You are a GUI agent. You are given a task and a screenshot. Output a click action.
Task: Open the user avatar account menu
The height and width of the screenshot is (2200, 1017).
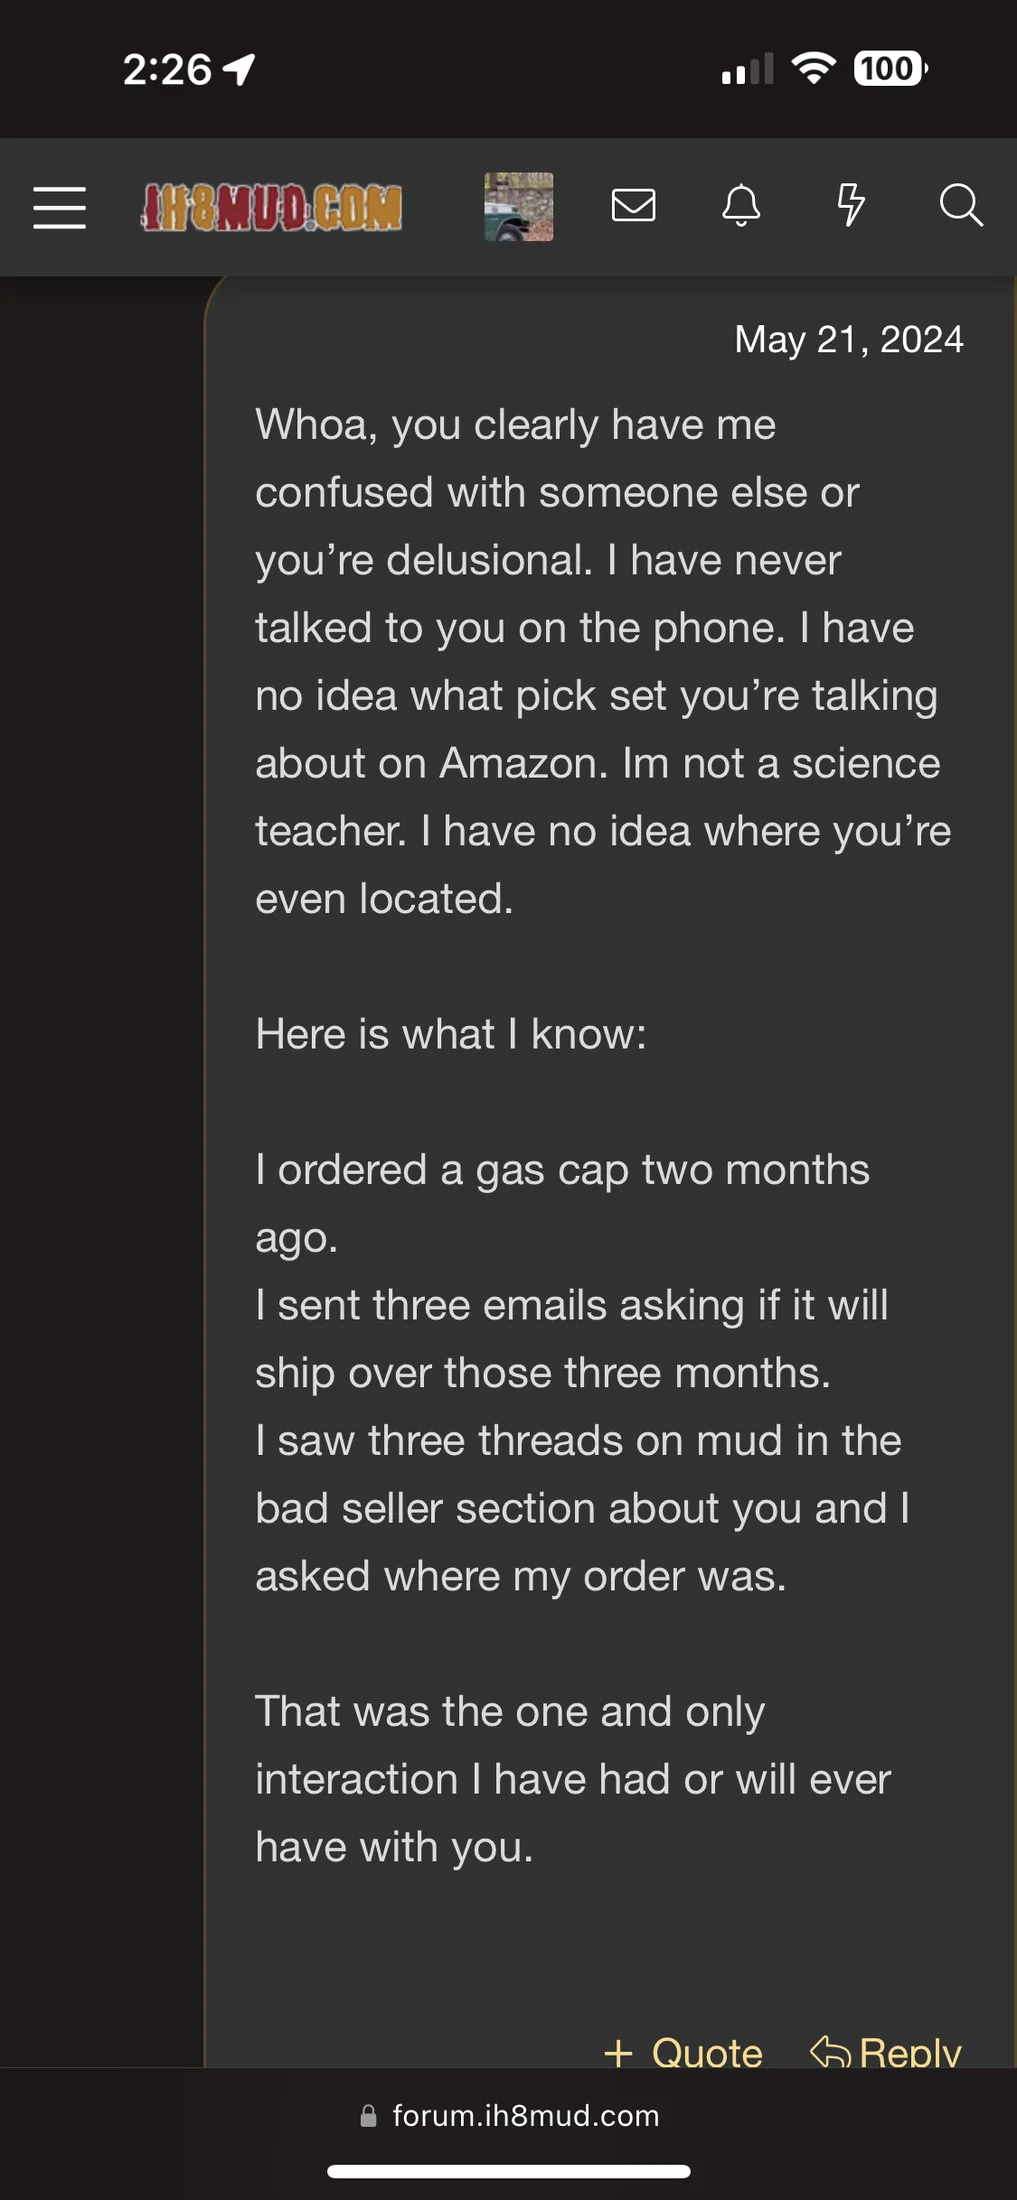coord(518,207)
